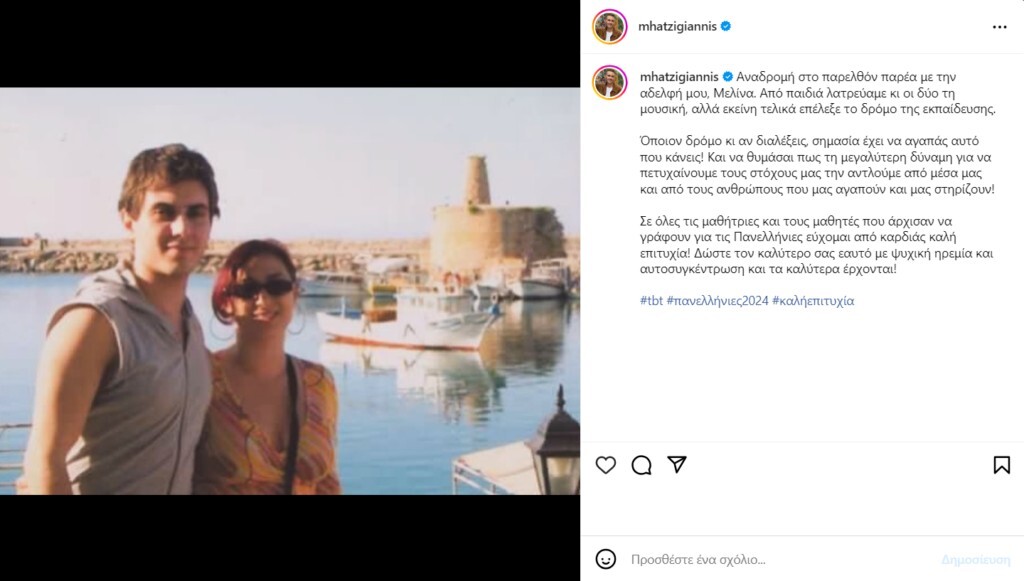Open the emoji picker smiley icon
This screenshot has height=581, width=1024.
pyautogui.click(x=605, y=559)
